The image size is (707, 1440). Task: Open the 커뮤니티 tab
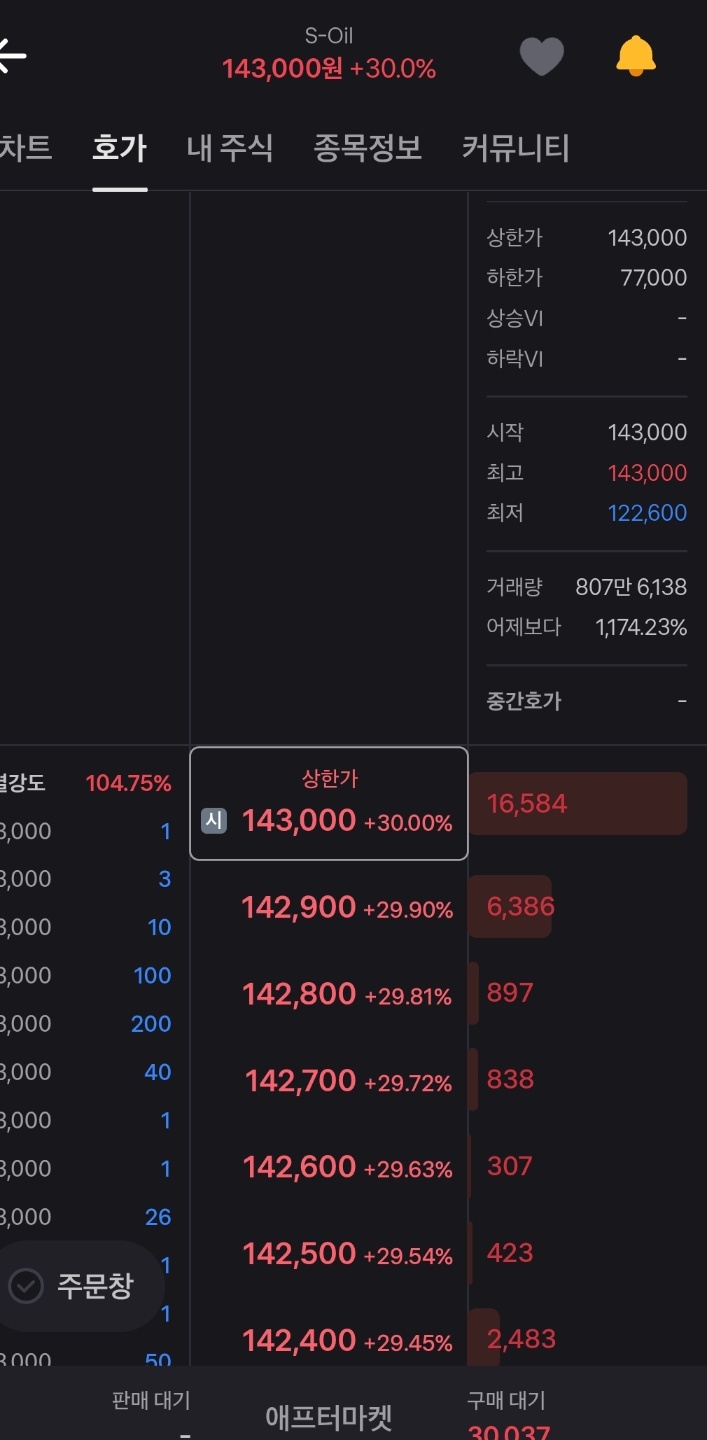pyautogui.click(x=516, y=148)
